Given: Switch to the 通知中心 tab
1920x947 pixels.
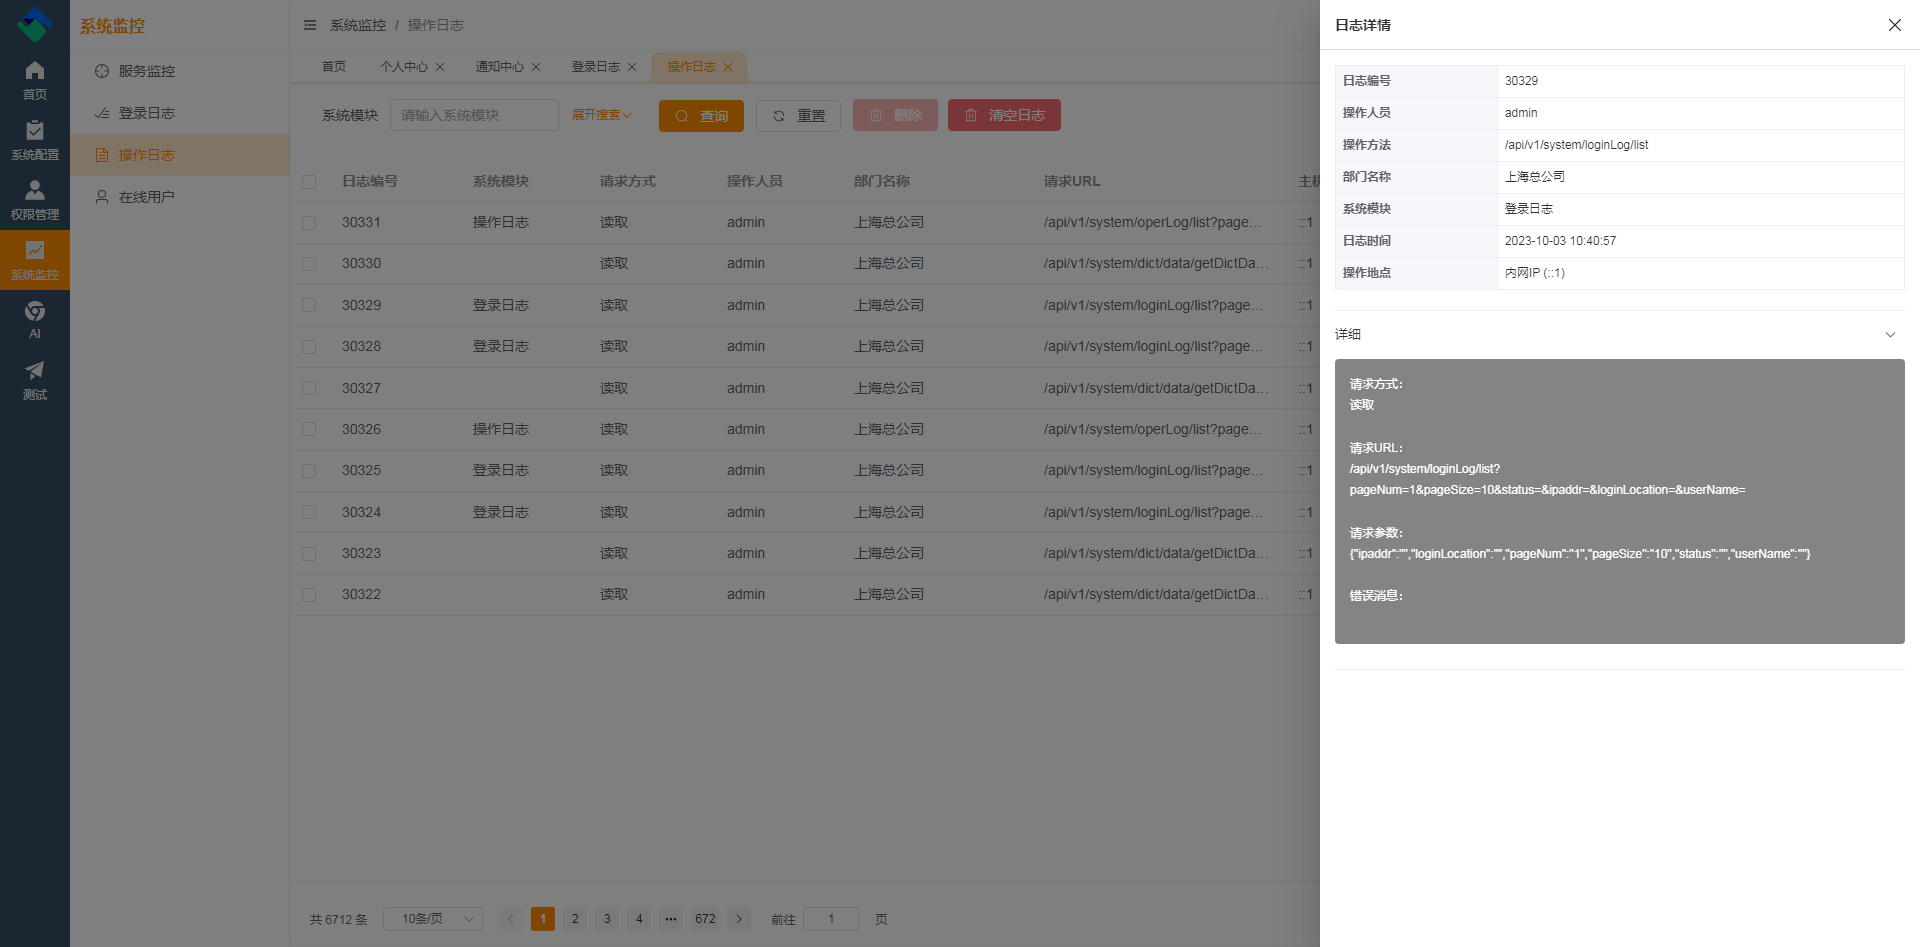Looking at the screenshot, I should coord(499,67).
